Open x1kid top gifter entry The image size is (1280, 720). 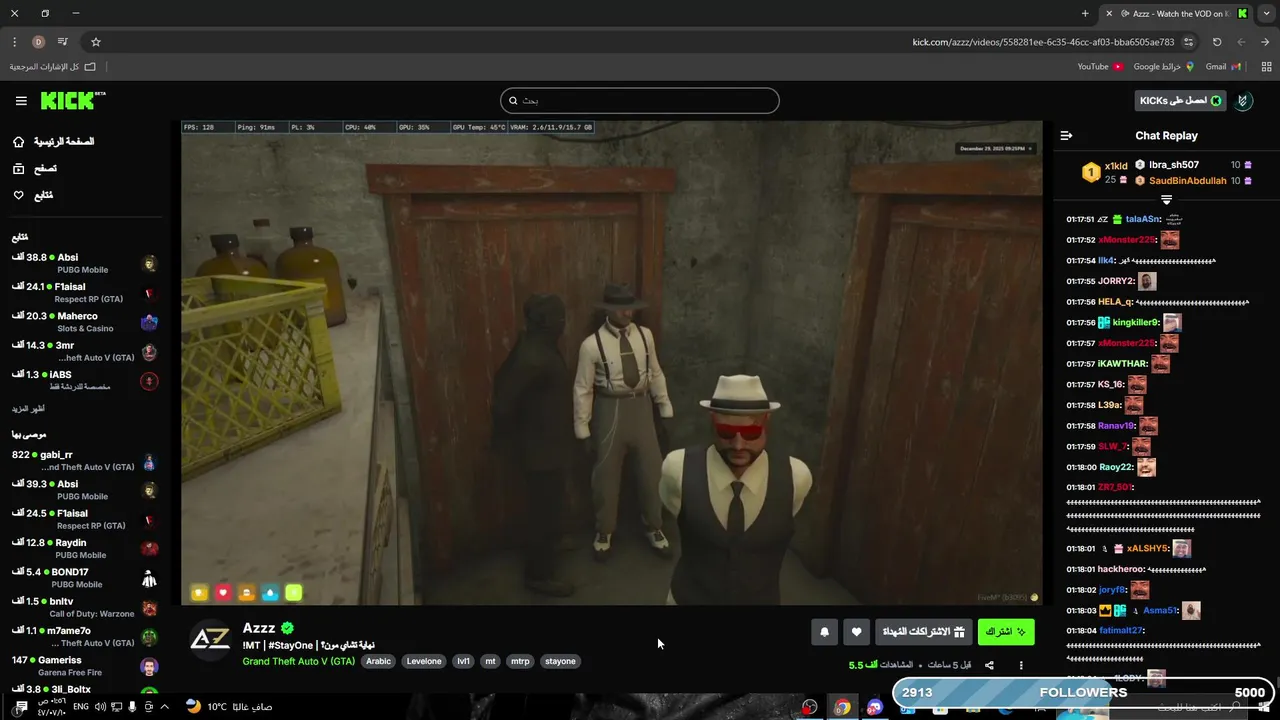[1103, 172]
